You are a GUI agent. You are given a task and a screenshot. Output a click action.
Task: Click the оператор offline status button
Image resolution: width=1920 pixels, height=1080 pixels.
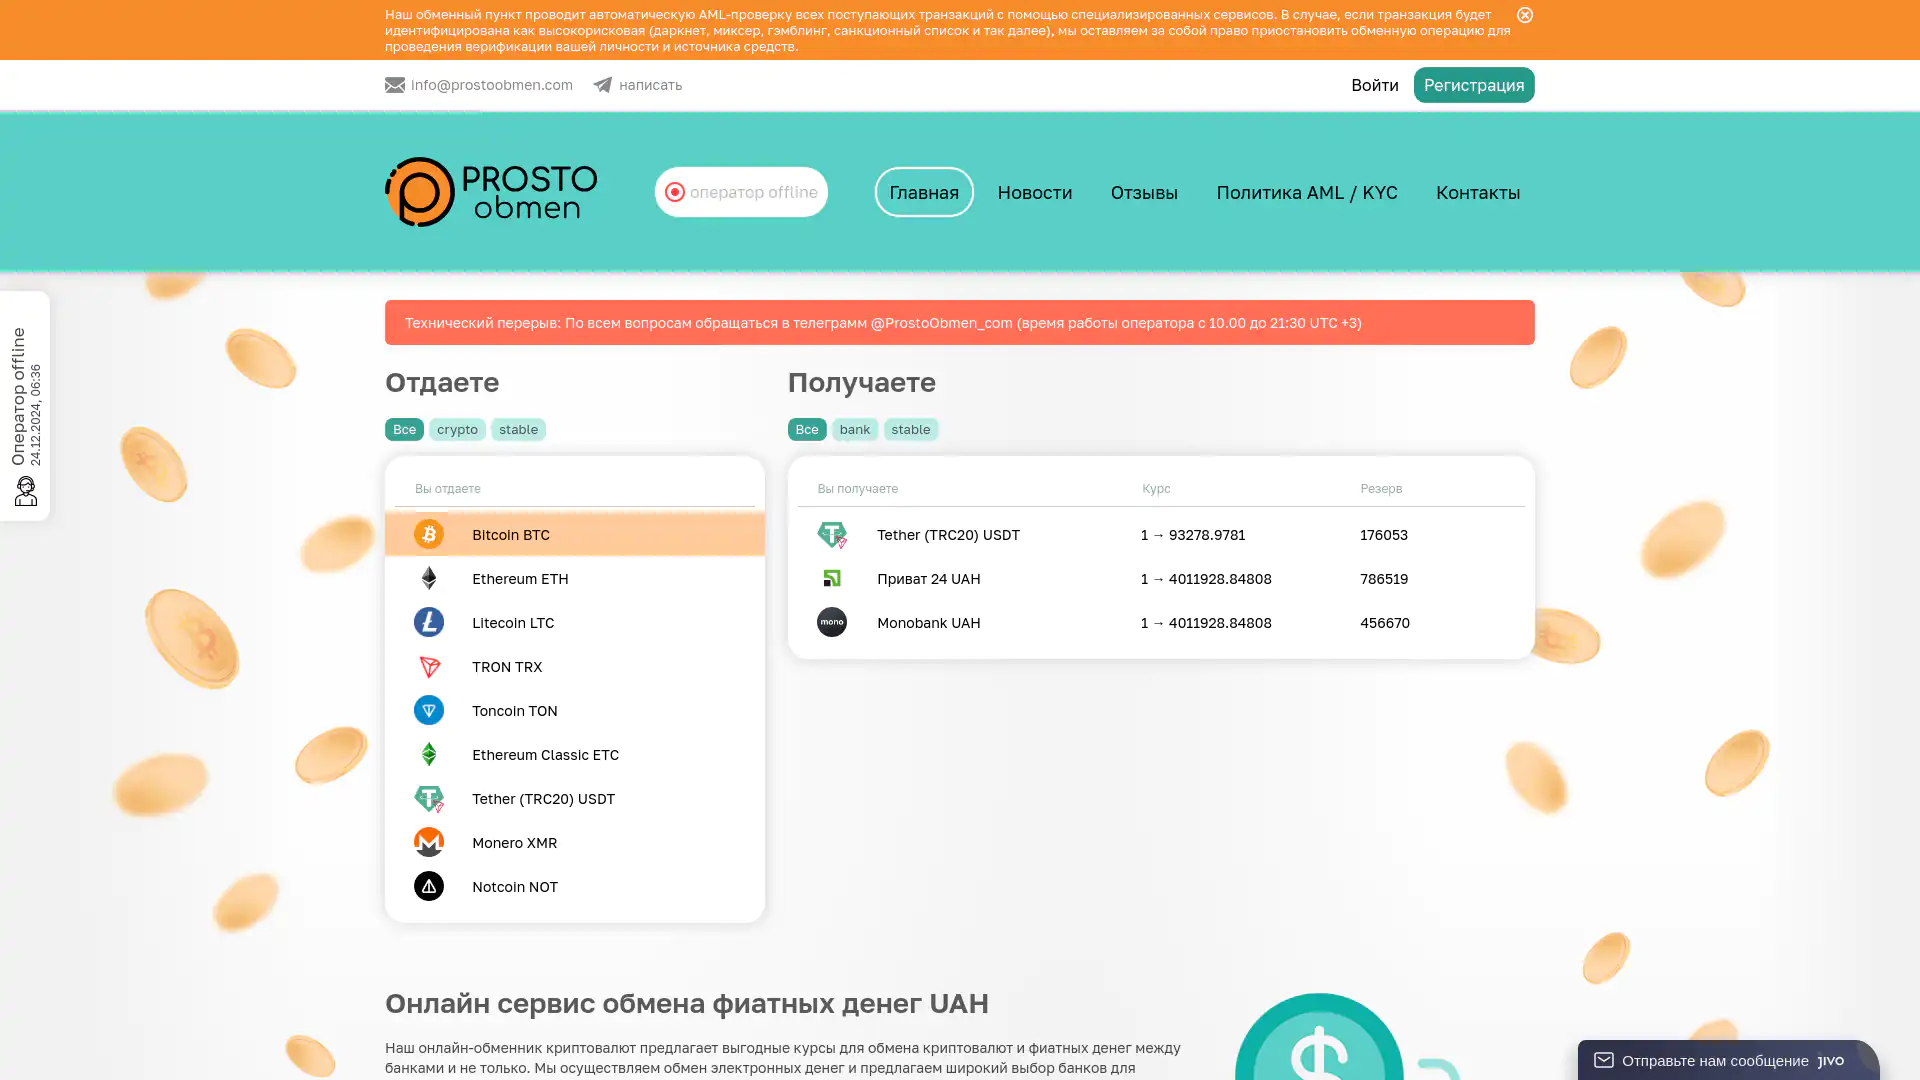click(741, 192)
